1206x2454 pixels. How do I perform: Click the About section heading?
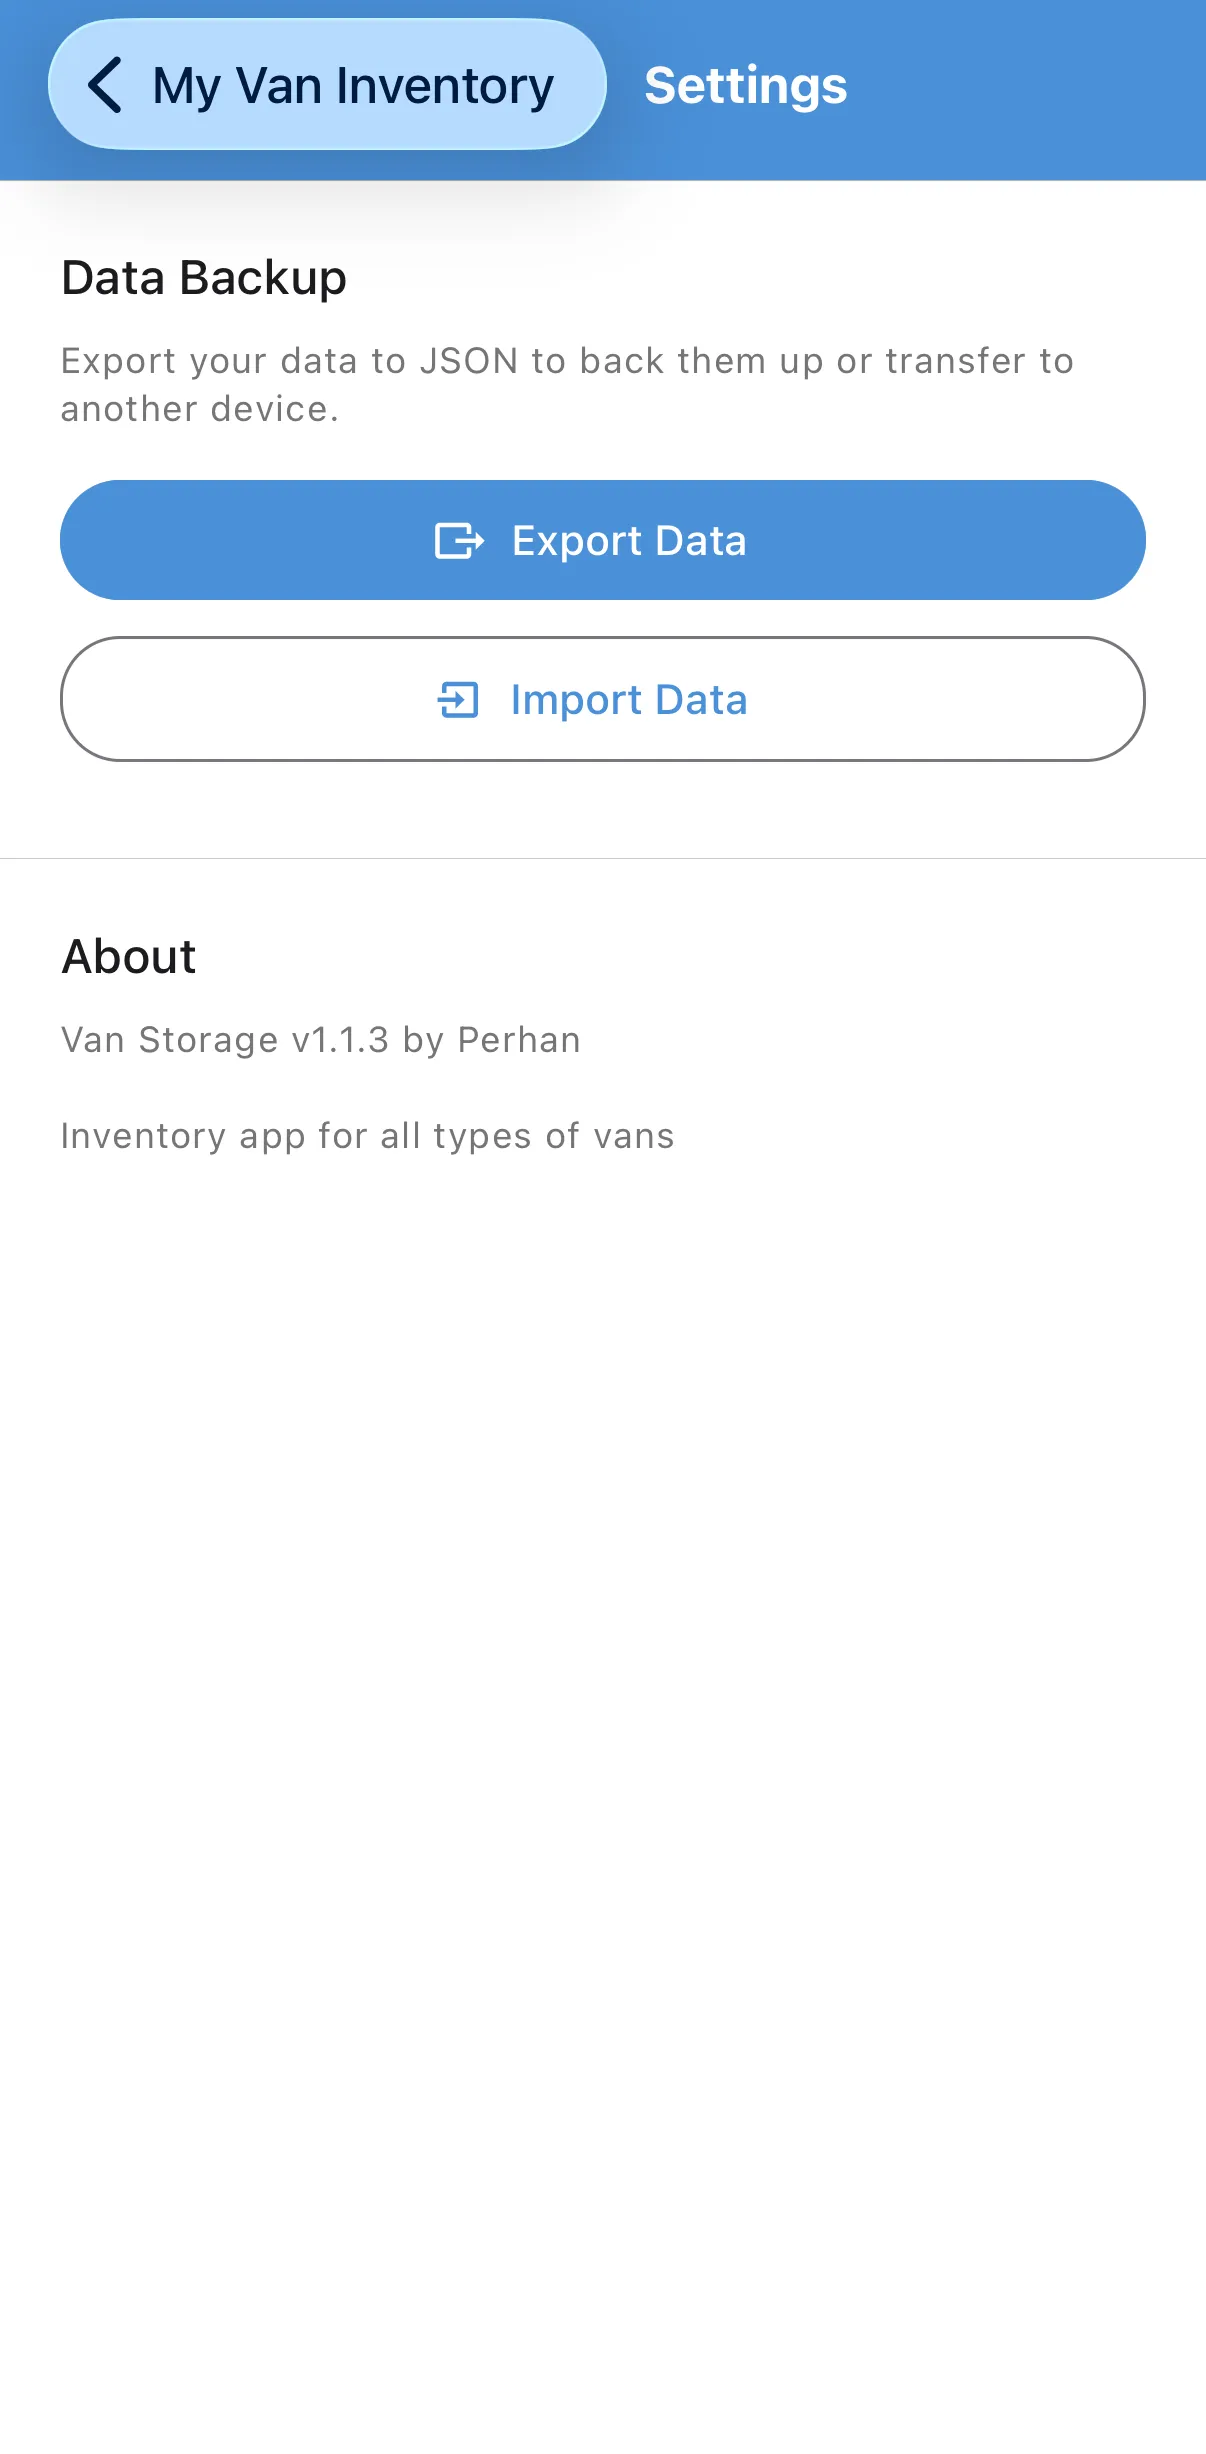[129, 957]
